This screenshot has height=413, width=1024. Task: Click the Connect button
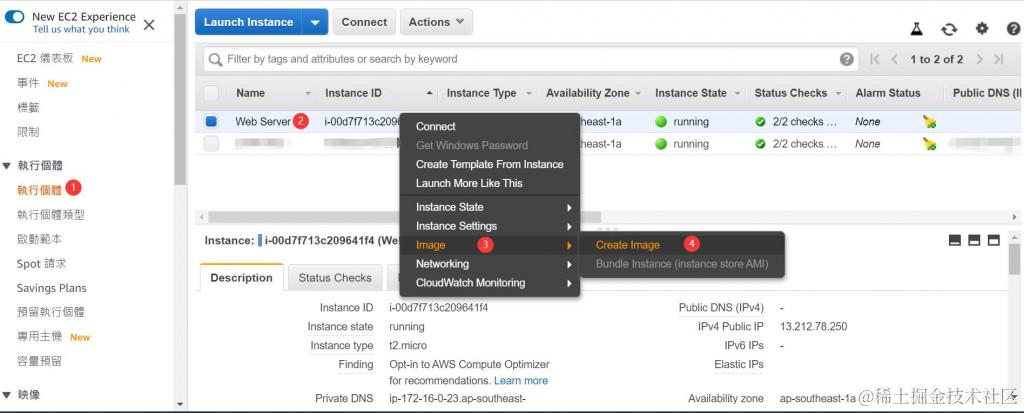pyautogui.click(x=364, y=22)
